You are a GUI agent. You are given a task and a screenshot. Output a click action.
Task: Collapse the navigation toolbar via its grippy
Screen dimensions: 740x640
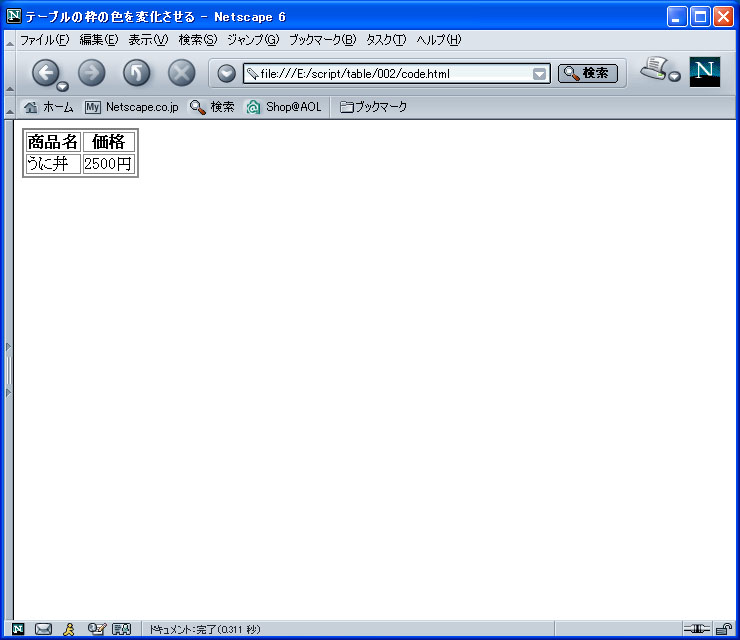pyautogui.click(x=9, y=73)
